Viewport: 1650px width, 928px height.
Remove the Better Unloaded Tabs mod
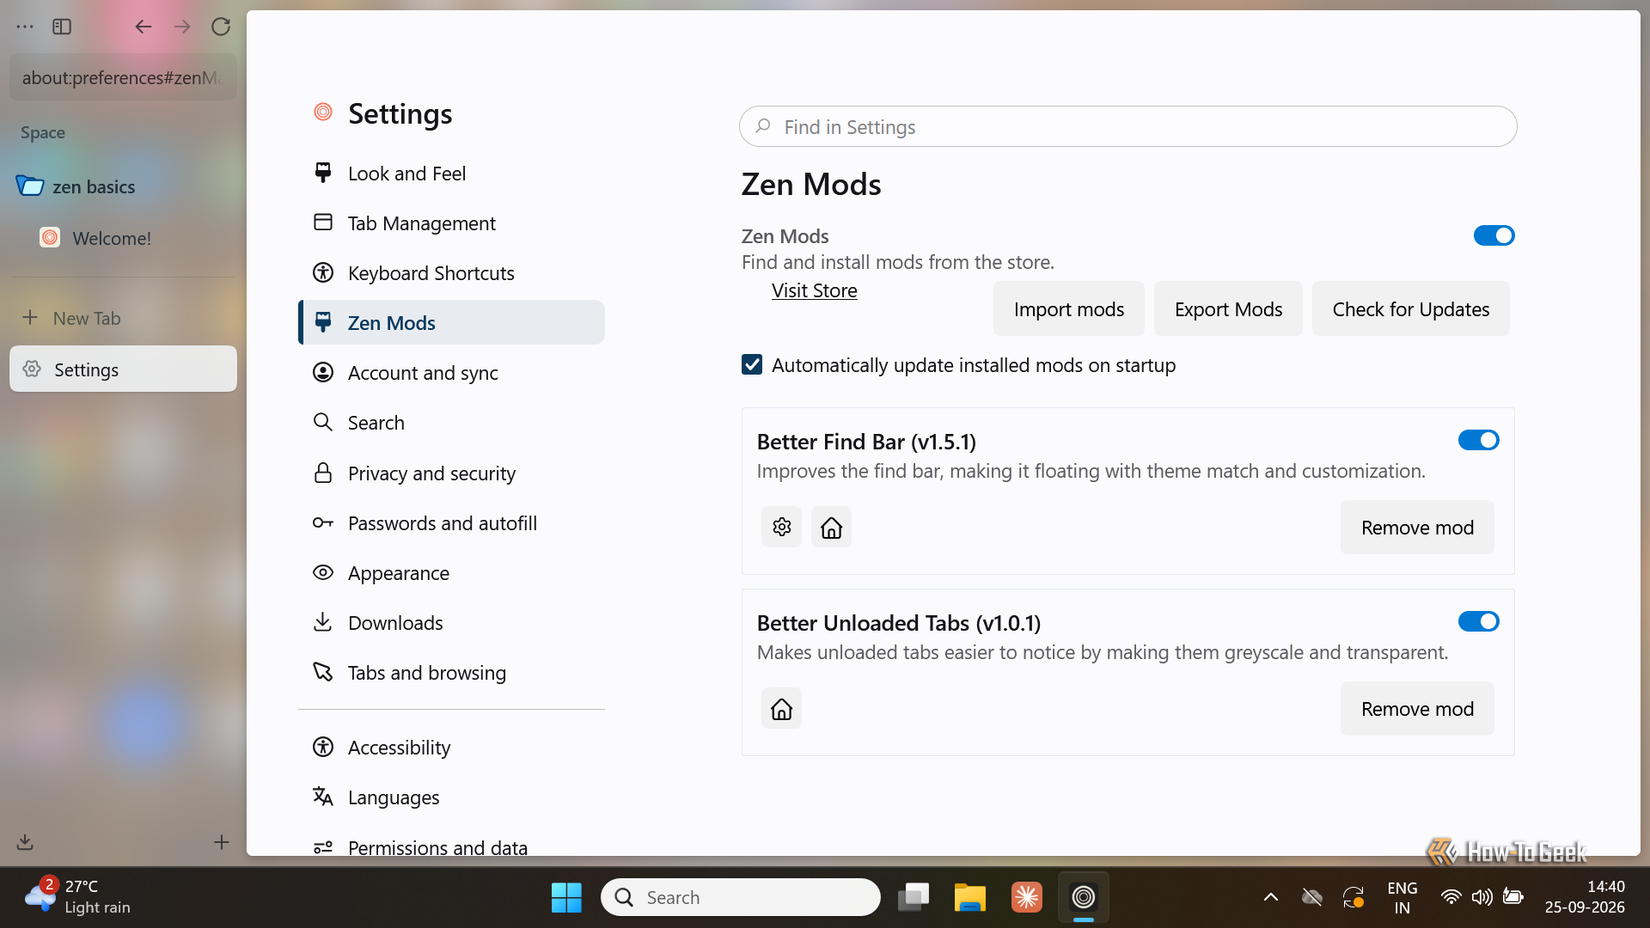[1417, 709]
